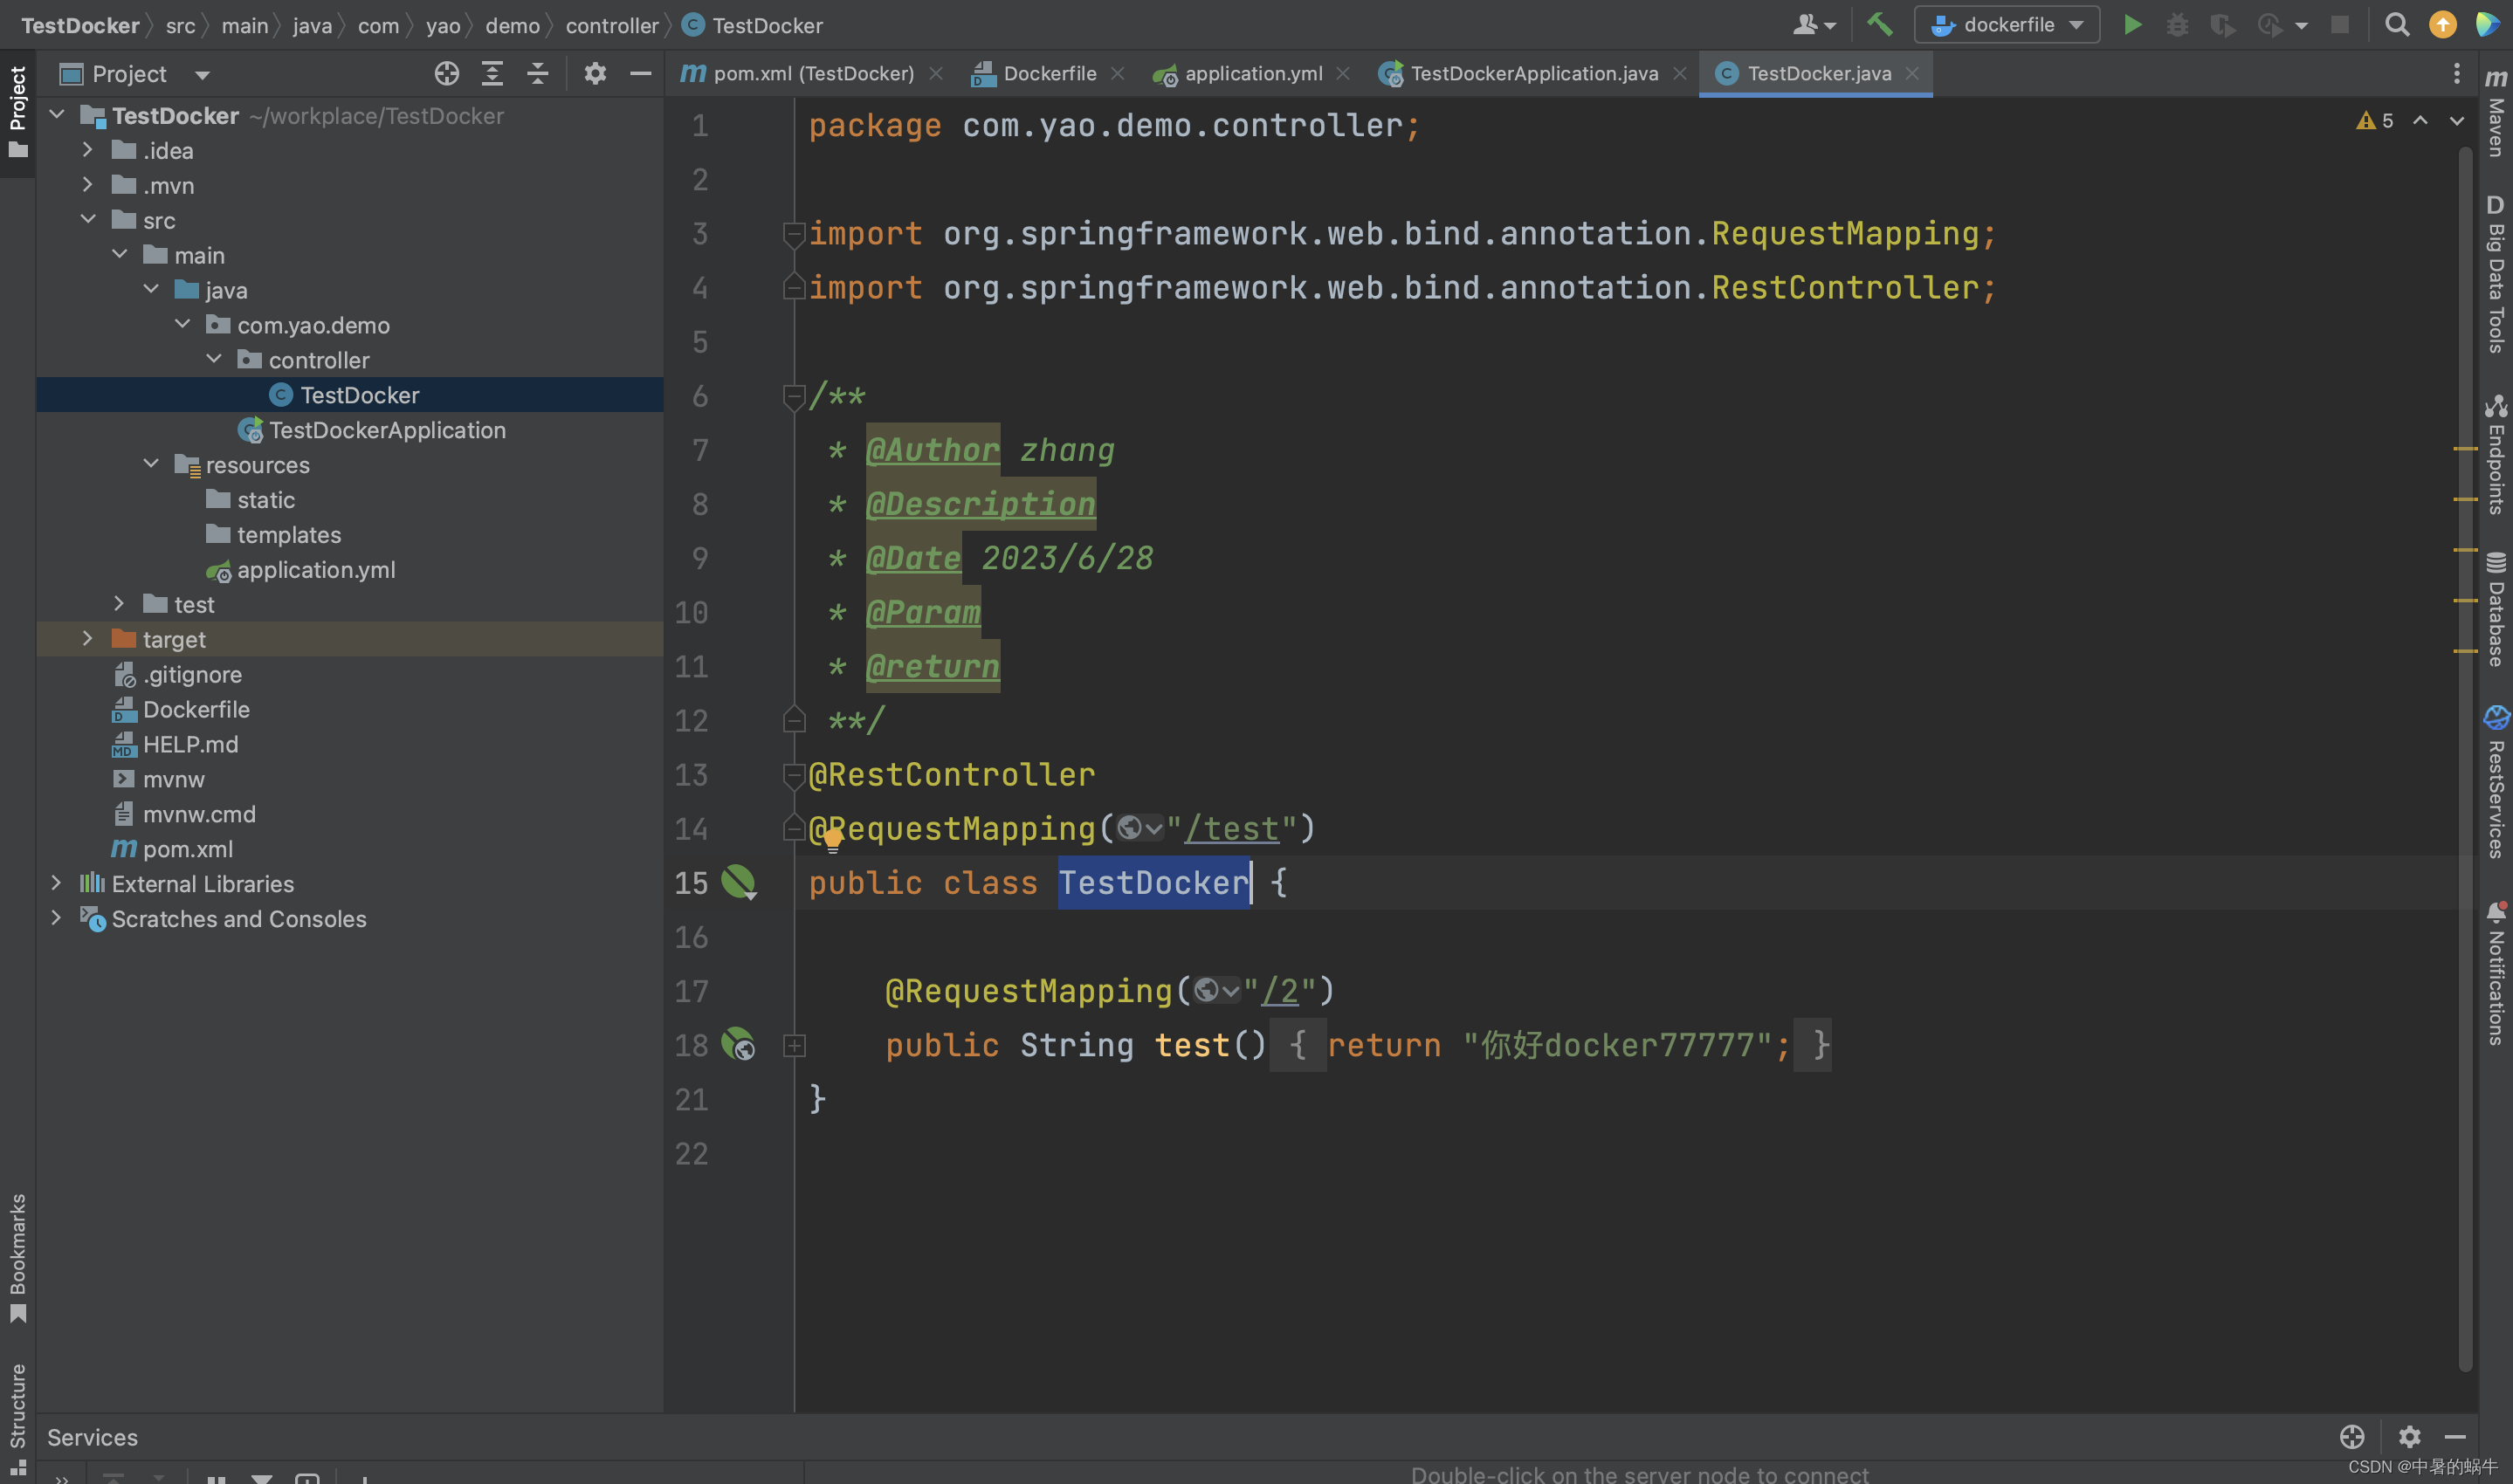Open the Services panel at bottom
The image size is (2513, 1484).
click(92, 1437)
